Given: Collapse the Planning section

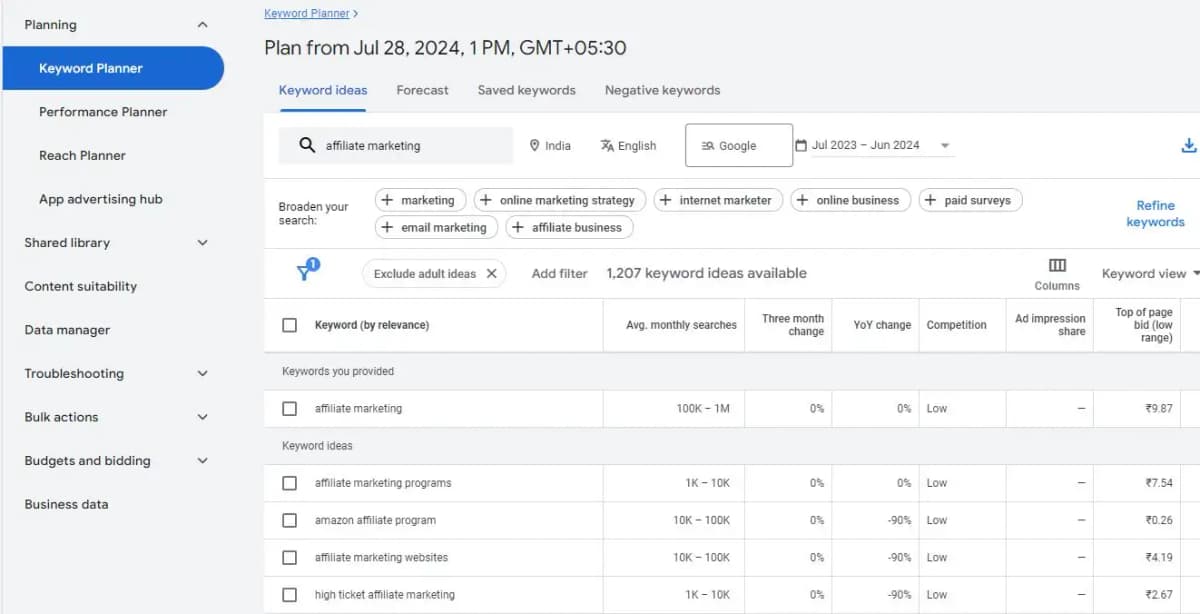Looking at the screenshot, I should (x=202, y=25).
